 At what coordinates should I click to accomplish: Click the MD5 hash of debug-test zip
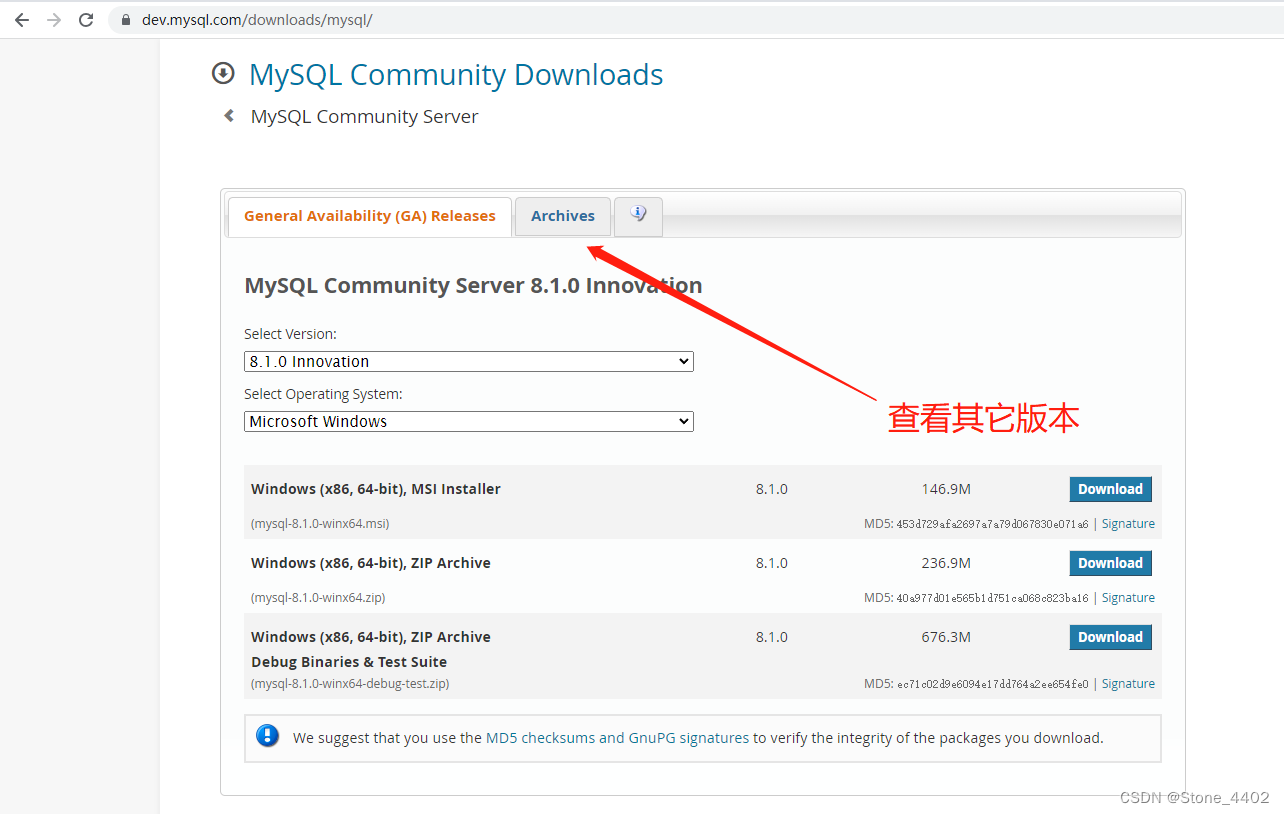coord(993,684)
